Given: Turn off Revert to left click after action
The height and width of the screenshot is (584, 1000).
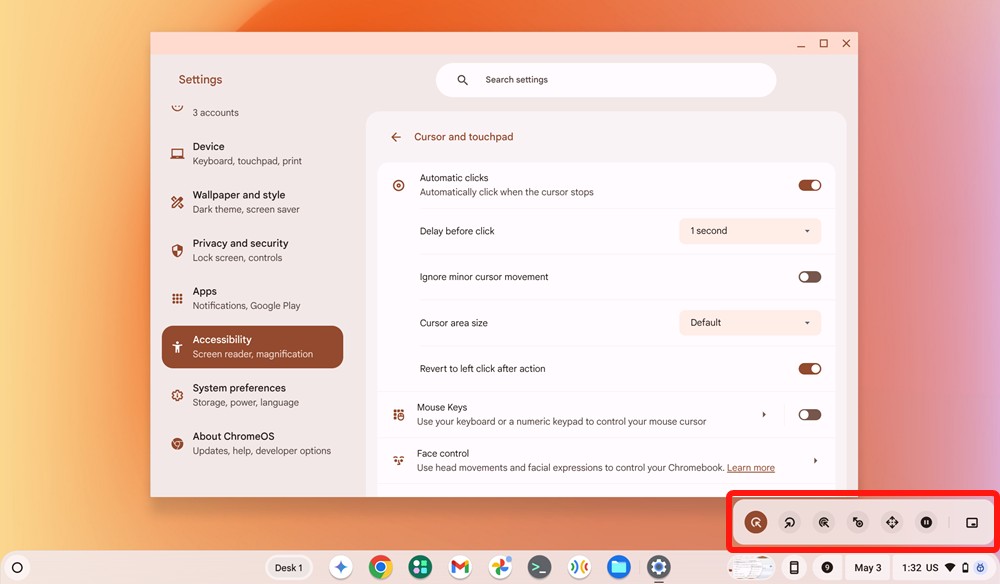Looking at the screenshot, I should click(x=809, y=368).
